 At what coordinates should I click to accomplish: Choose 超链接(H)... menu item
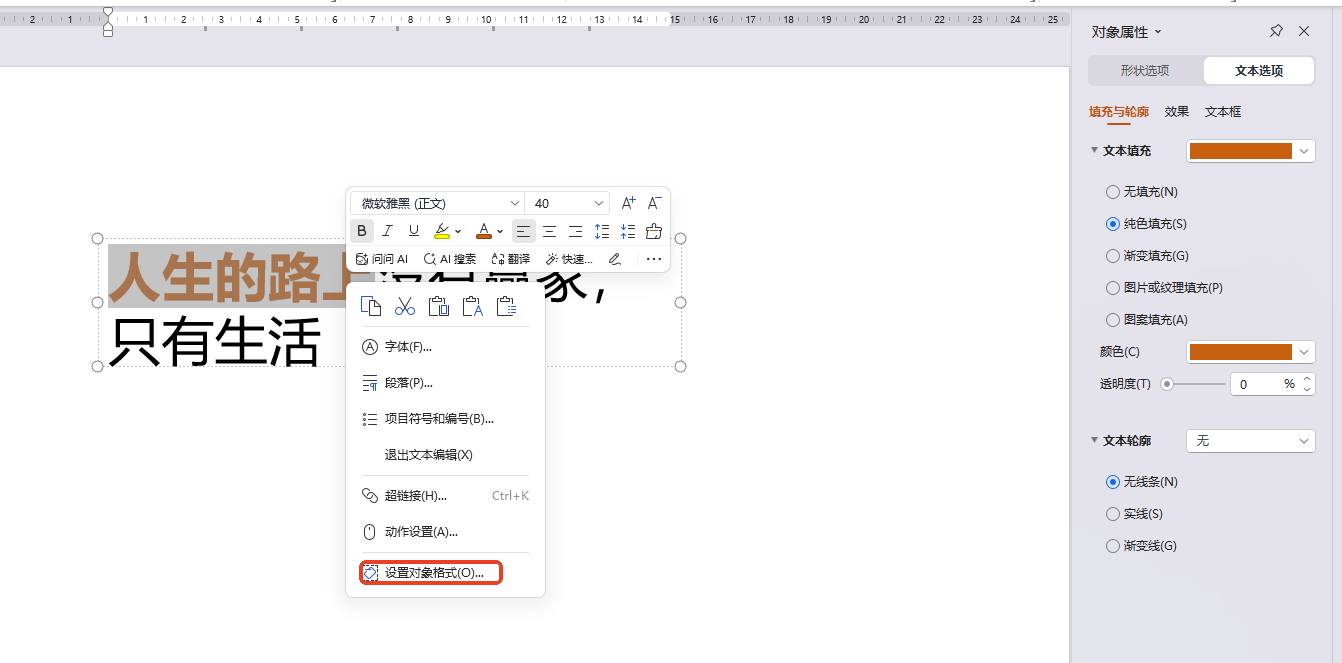pos(445,496)
